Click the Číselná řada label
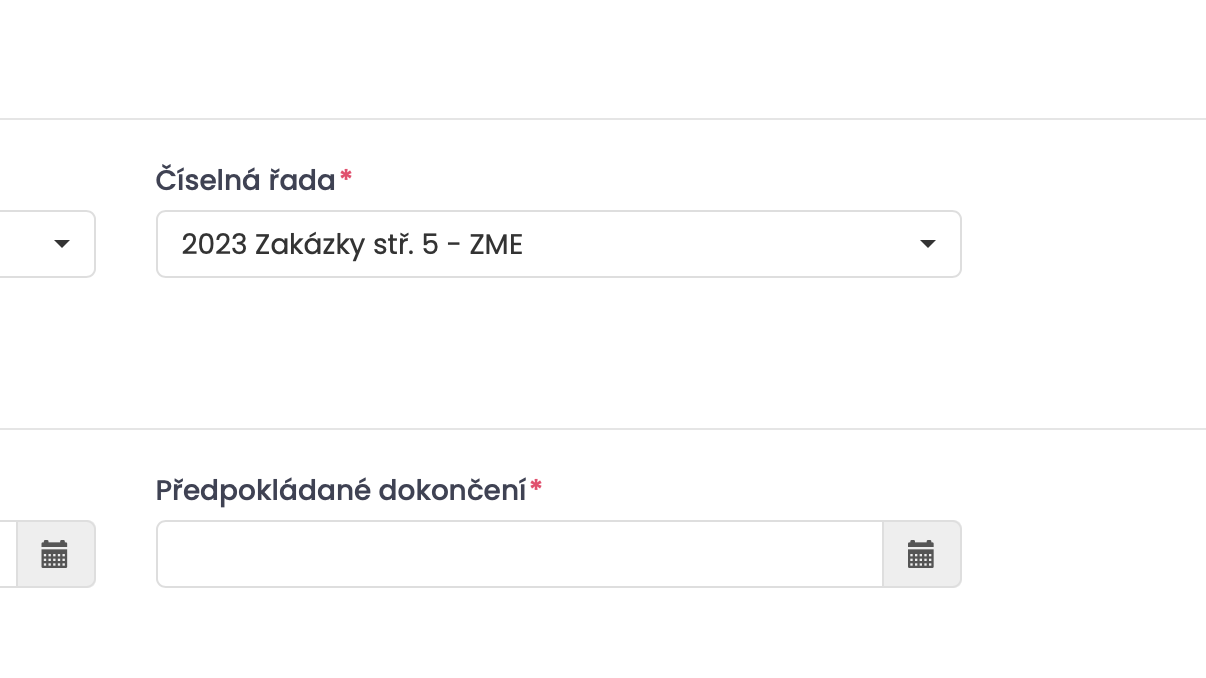1206x678 pixels. (246, 181)
